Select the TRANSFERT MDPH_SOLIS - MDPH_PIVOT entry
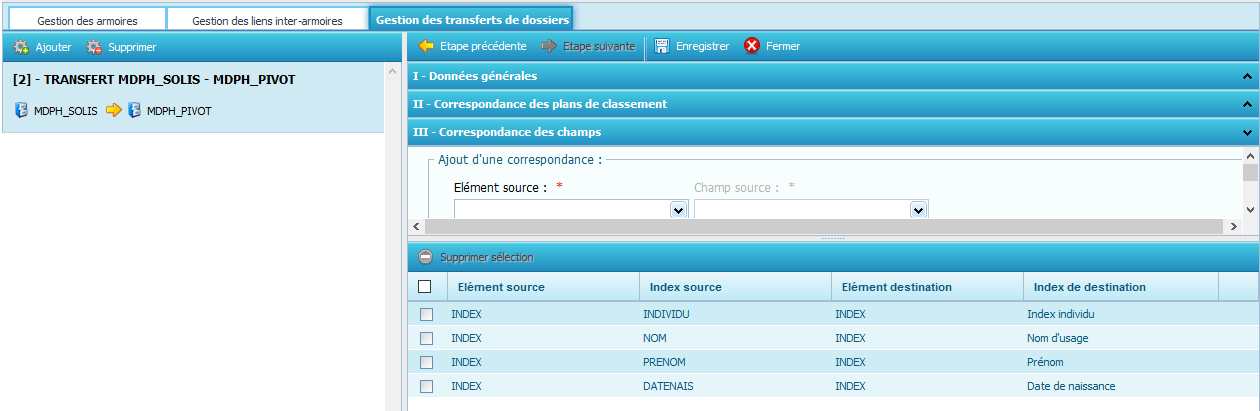The image size is (1260, 411). coord(154,80)
